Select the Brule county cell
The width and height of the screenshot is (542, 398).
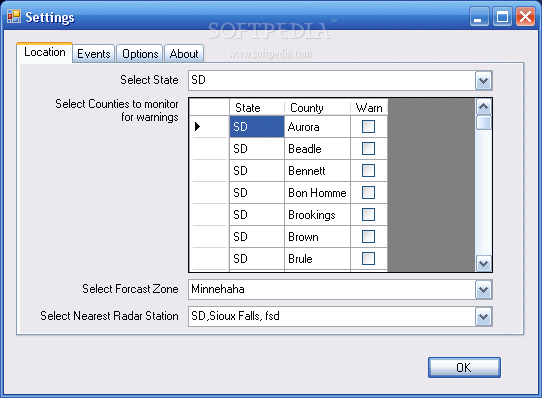[x=317, y=259]
